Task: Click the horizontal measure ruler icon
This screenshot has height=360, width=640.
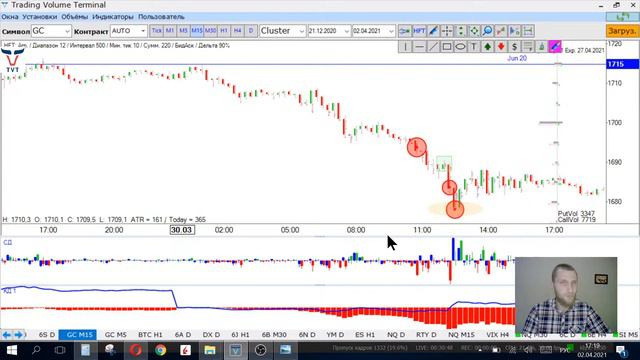Action: (528, 31)
